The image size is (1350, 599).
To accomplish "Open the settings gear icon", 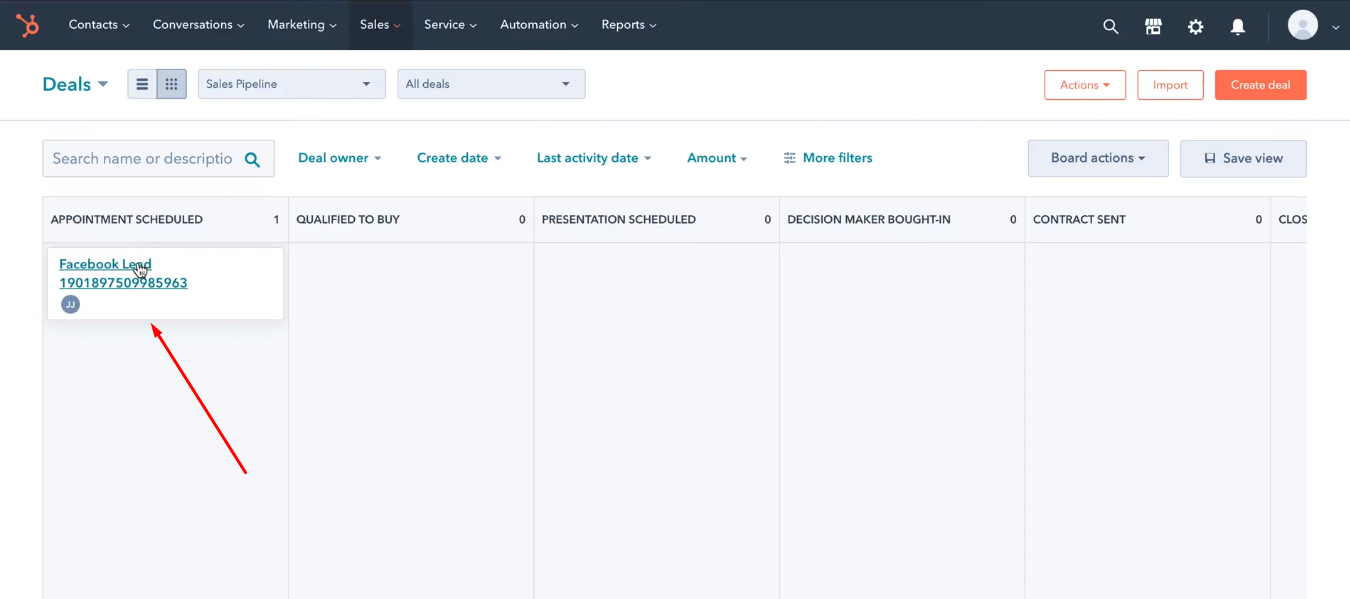I will click(1195, 27).
